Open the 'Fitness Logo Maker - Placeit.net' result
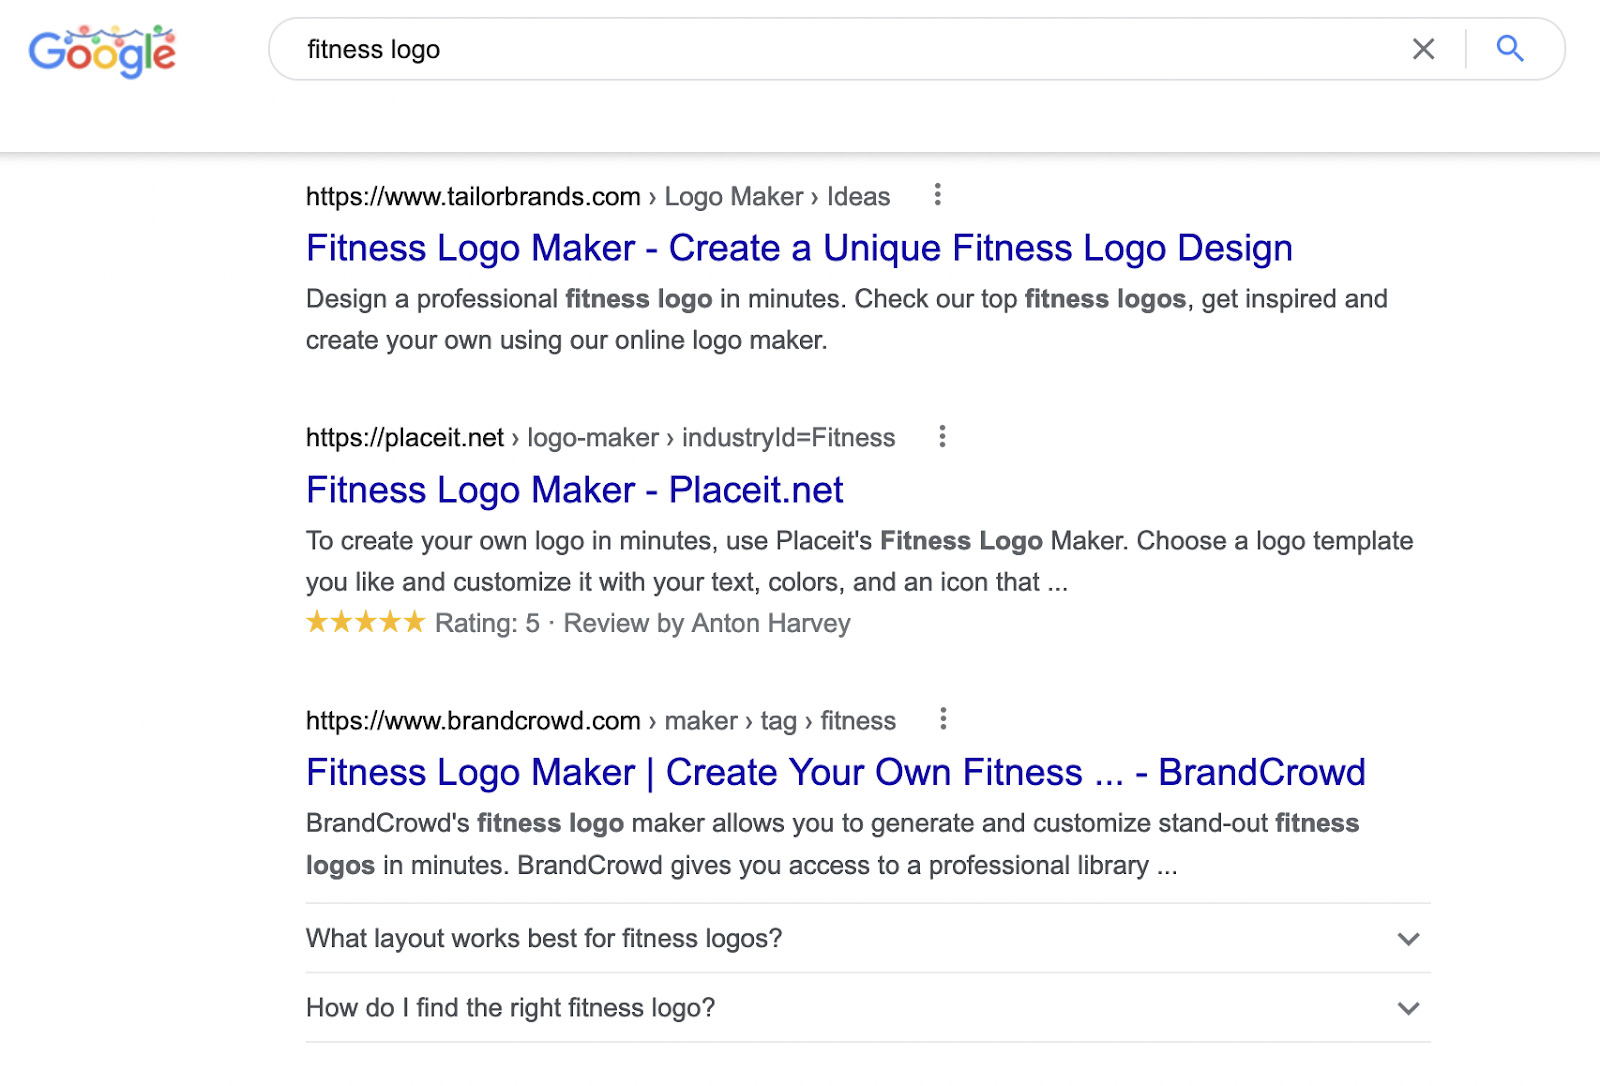 [574, 490]
